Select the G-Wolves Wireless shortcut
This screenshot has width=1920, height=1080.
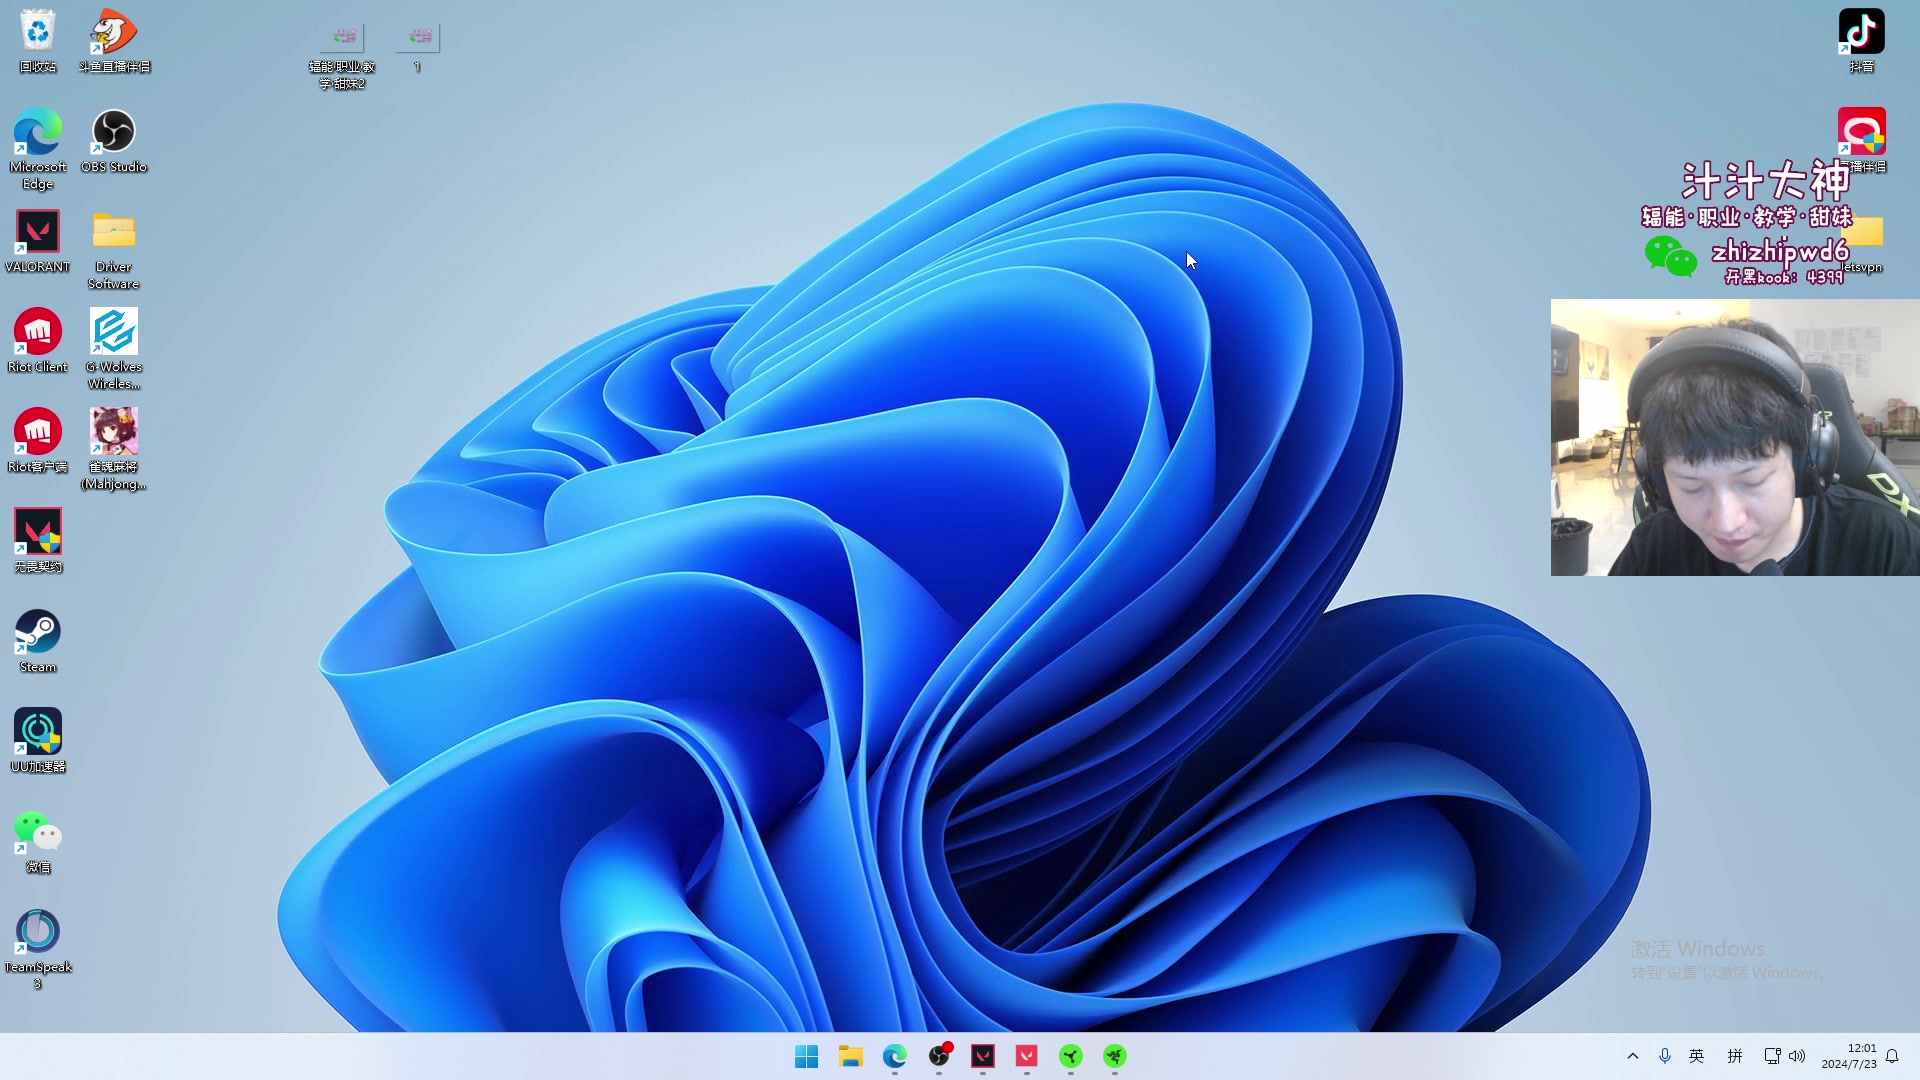click(113, 332)
